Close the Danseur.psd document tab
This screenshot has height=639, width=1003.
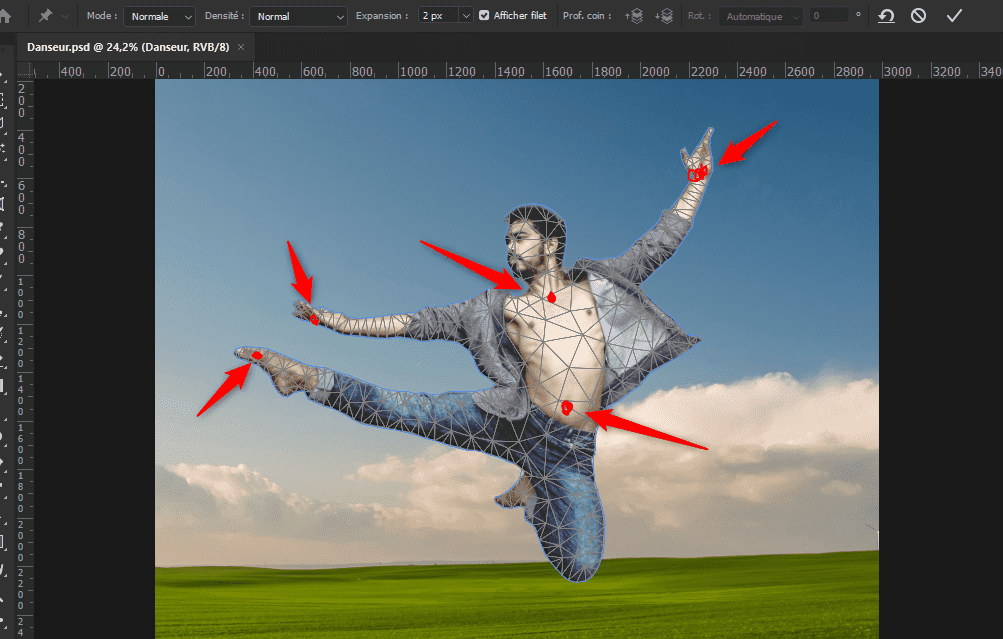[241, 47]
